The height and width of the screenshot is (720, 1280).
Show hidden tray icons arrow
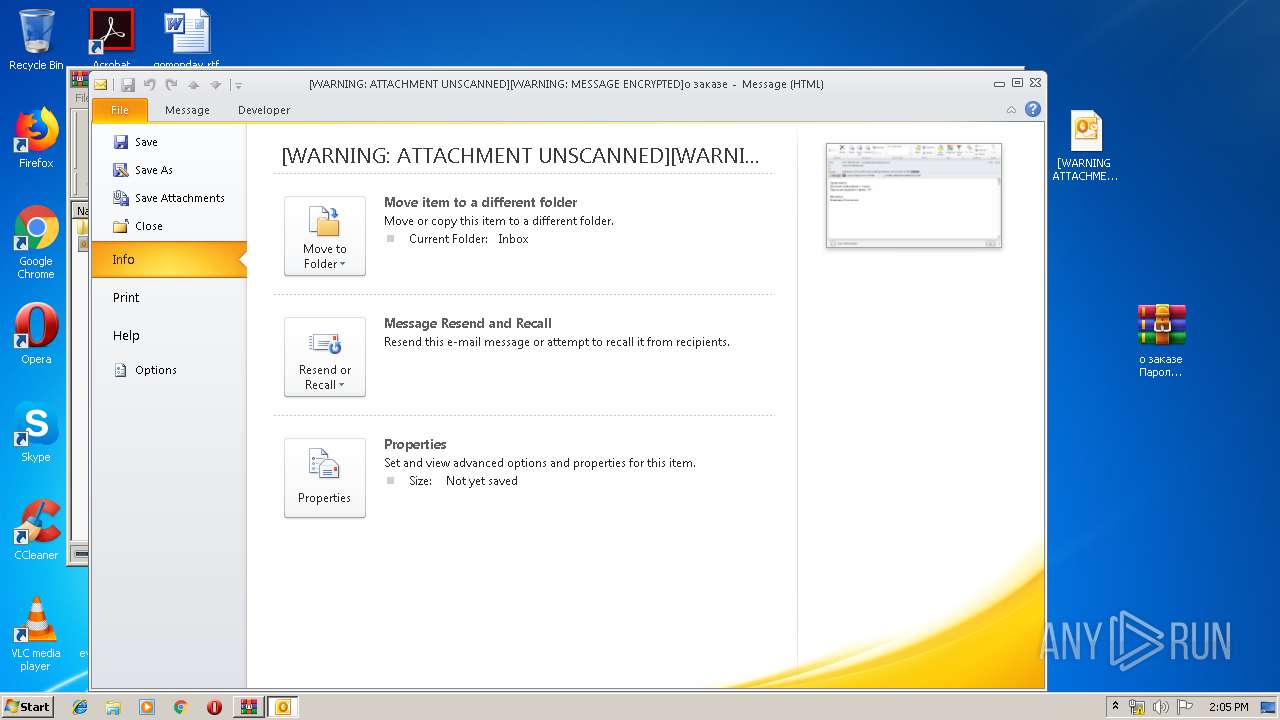(x=1115, y=707)
